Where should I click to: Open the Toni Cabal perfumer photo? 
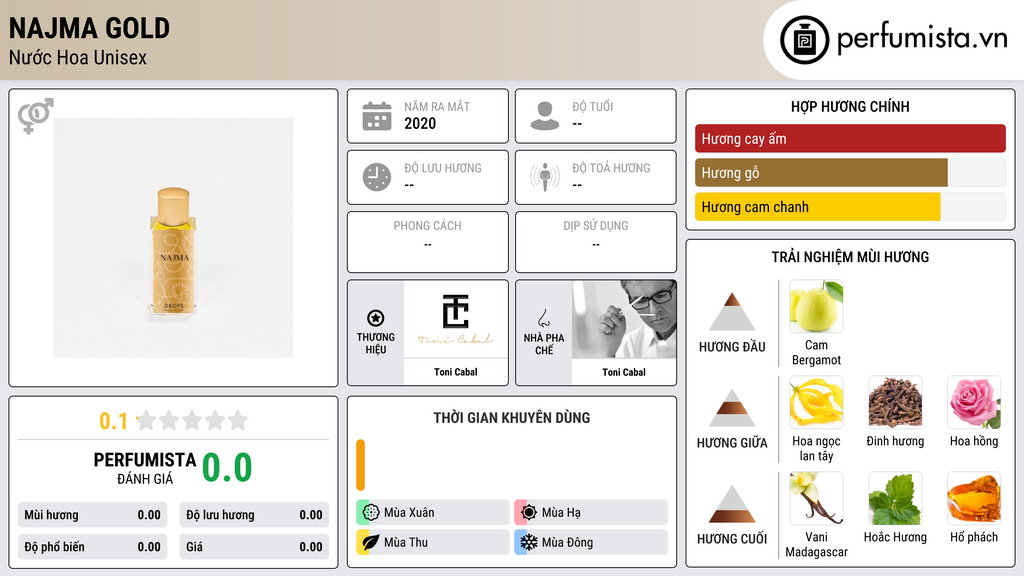click(x=624, y=319)
